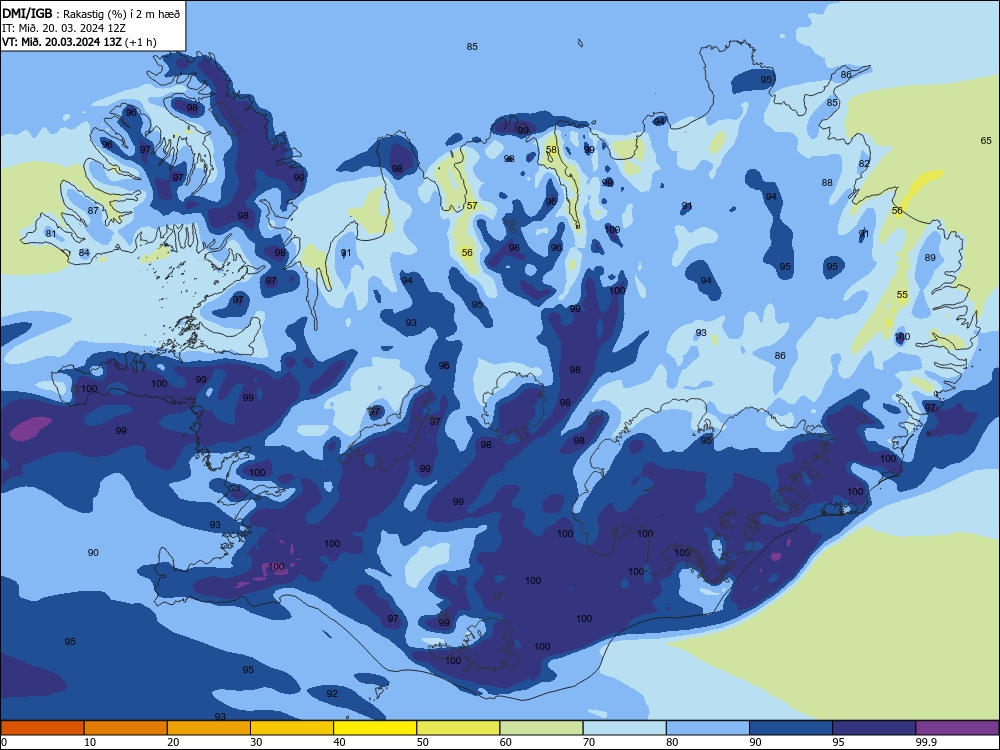
Task: Choose the 90–95 dark blue legend swatch
Action: coord(791,728)
